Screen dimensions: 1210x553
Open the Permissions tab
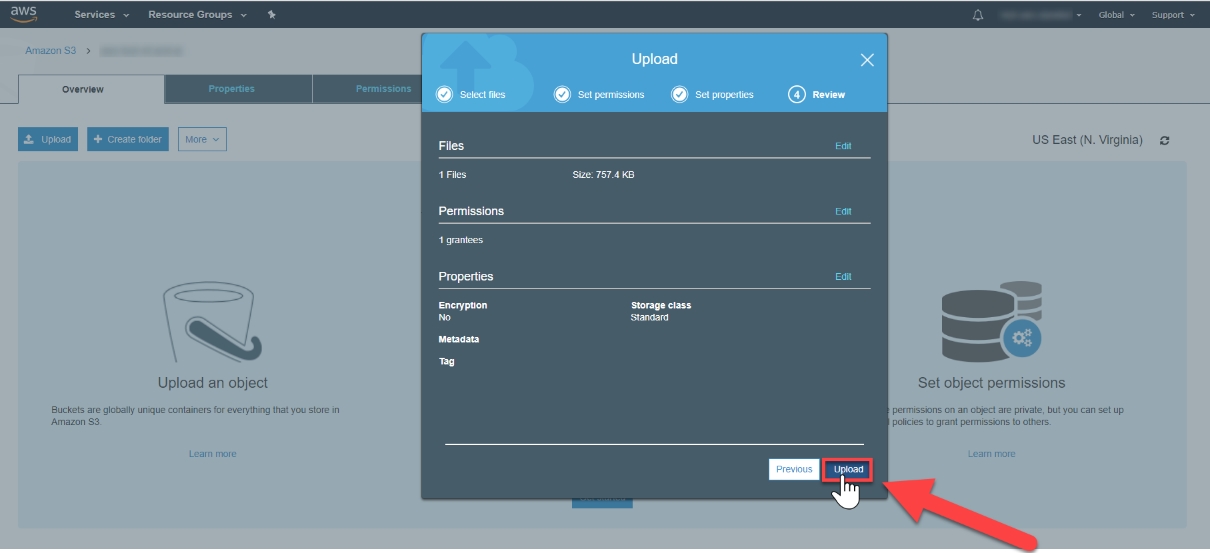click(383, 89)
